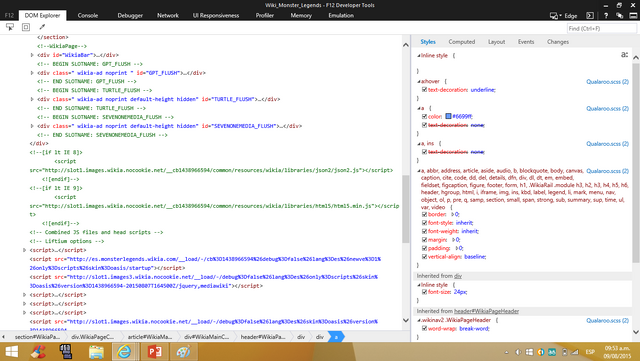
Task: Collapse the .wikinav2 .WikiaPageHeader rule
Action: pyautogui.click(x=418, y=320)
